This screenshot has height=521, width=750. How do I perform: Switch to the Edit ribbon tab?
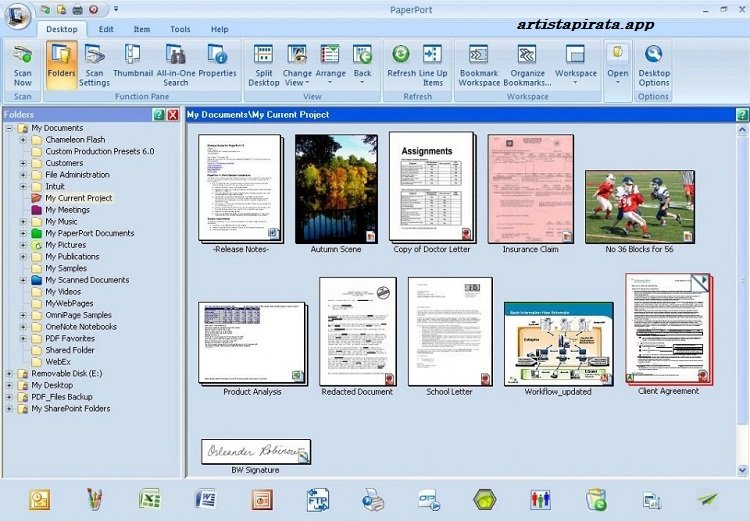coord(106,29)
